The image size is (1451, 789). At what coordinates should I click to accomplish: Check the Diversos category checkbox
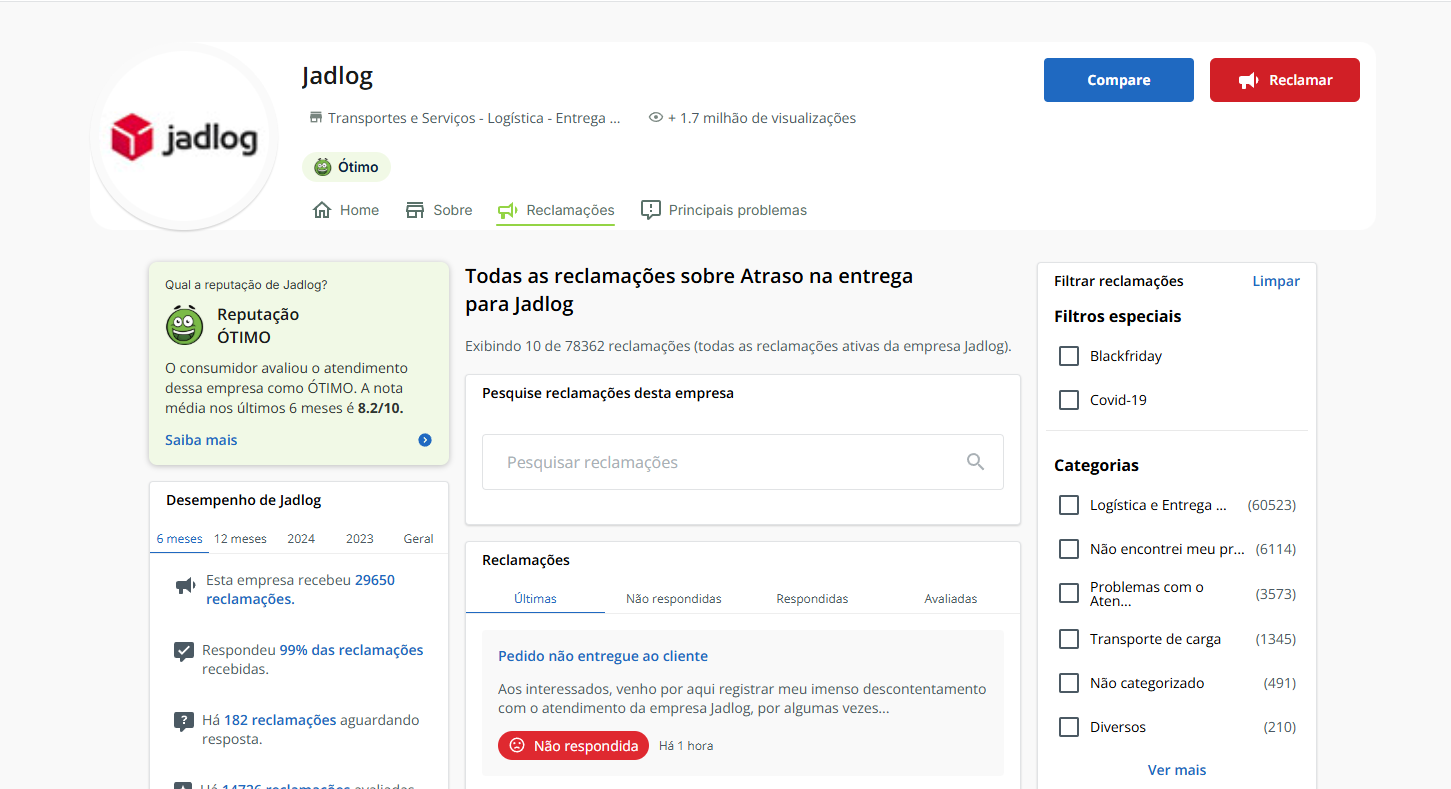coord(1069,727)
